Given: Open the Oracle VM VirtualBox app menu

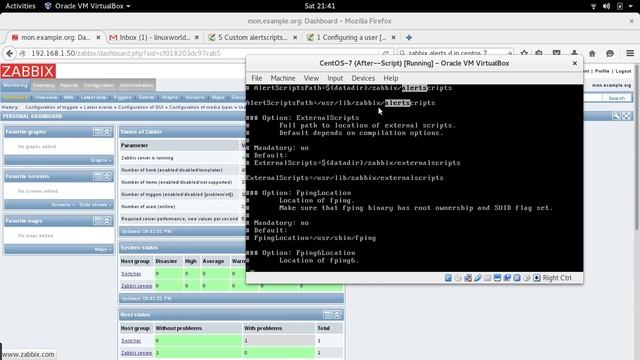Looking at the screenshot, I should click(x=88, y=6).
